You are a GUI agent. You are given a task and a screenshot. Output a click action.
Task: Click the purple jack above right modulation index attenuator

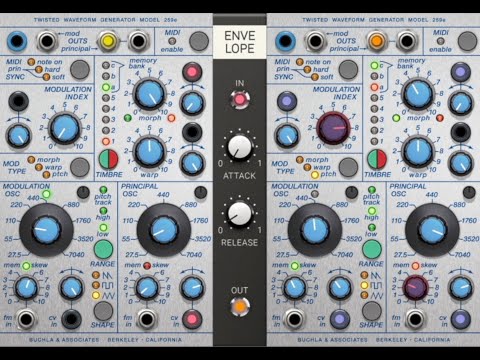(x=287, y=101)
